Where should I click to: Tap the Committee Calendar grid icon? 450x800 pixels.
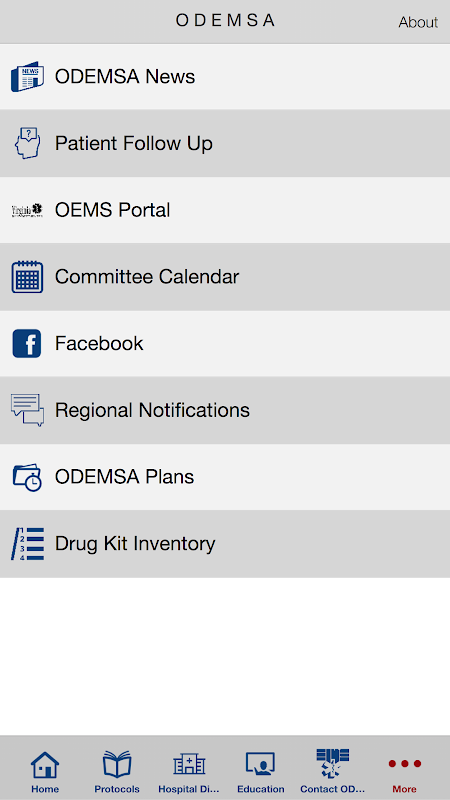coord(28,277)
